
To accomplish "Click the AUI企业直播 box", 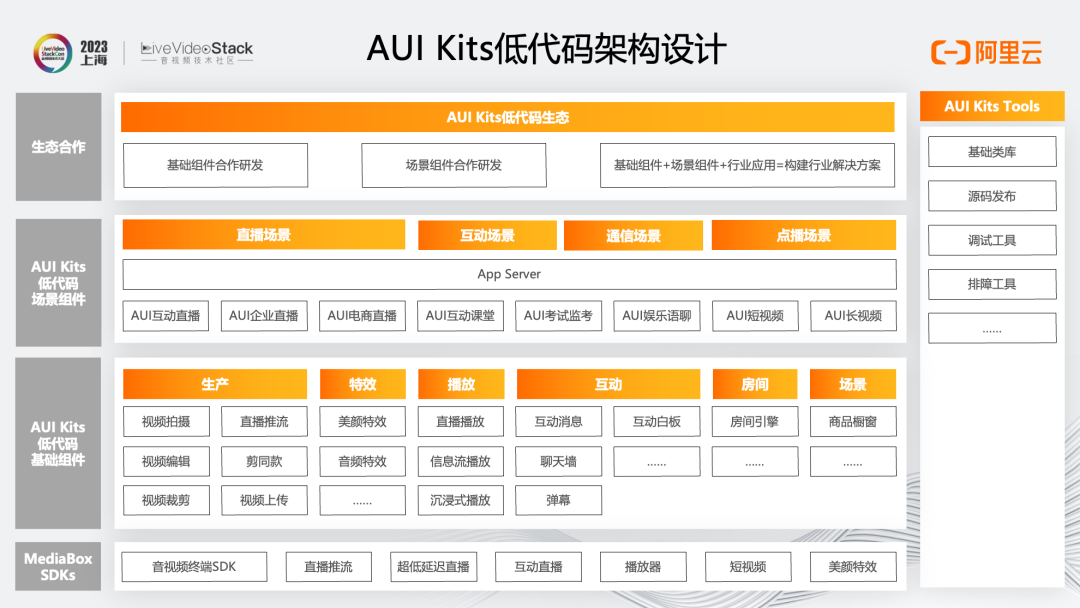I will (264, 316).
